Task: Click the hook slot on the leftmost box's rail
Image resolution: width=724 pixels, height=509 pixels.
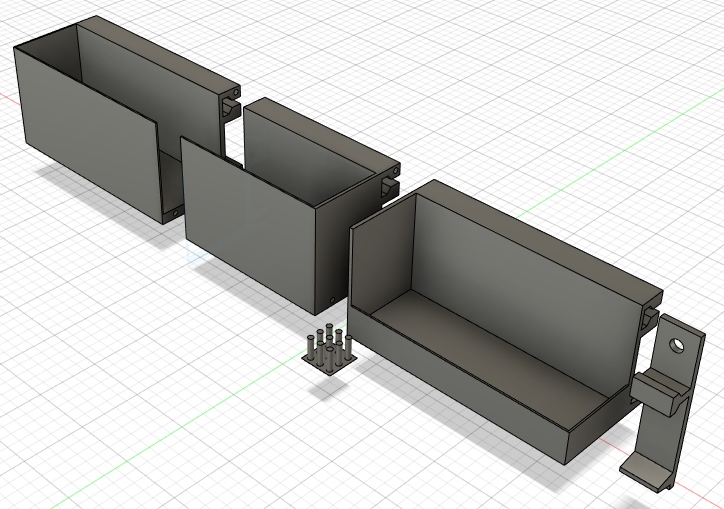Action: point(230,109)
